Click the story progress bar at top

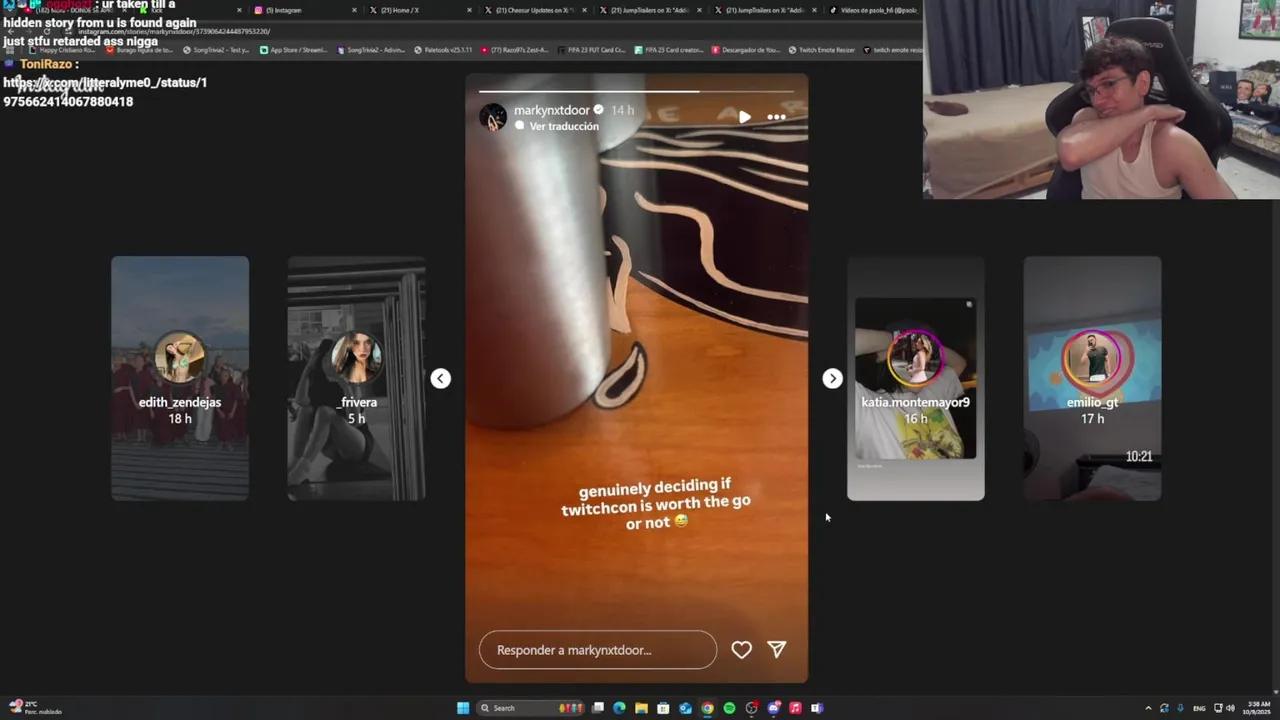636,91
